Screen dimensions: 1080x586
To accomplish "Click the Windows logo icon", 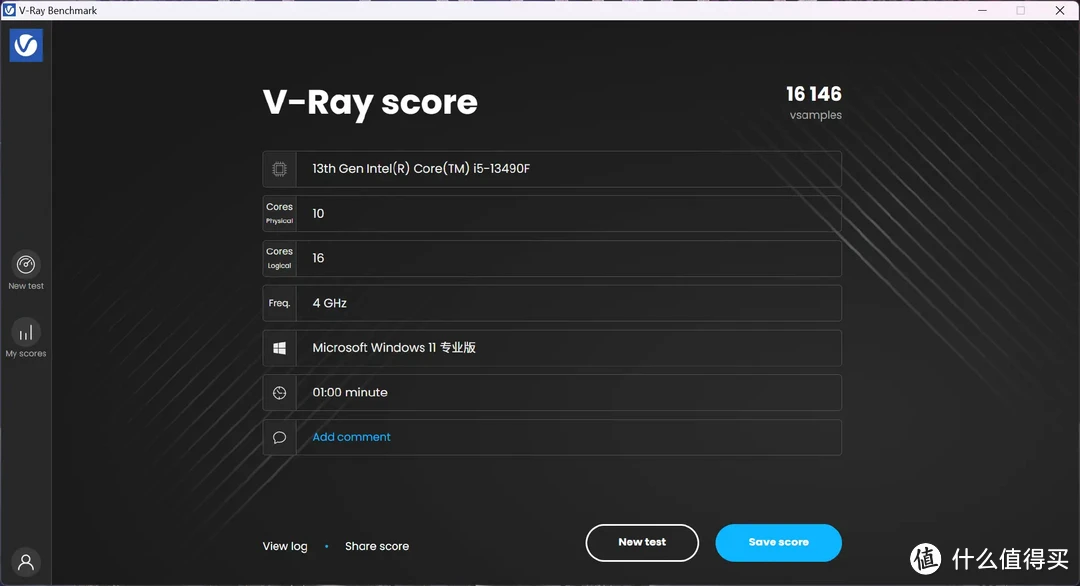I will click(280, 348).
